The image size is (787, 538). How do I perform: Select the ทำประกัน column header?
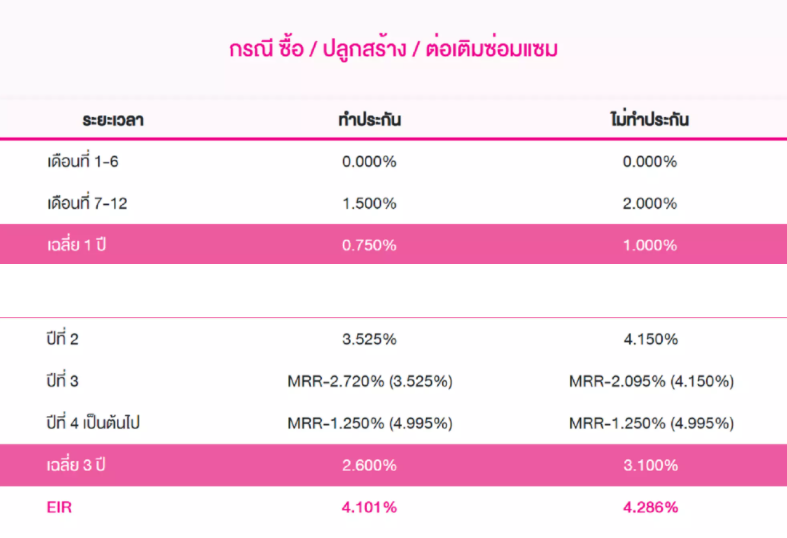click(369, 119)
